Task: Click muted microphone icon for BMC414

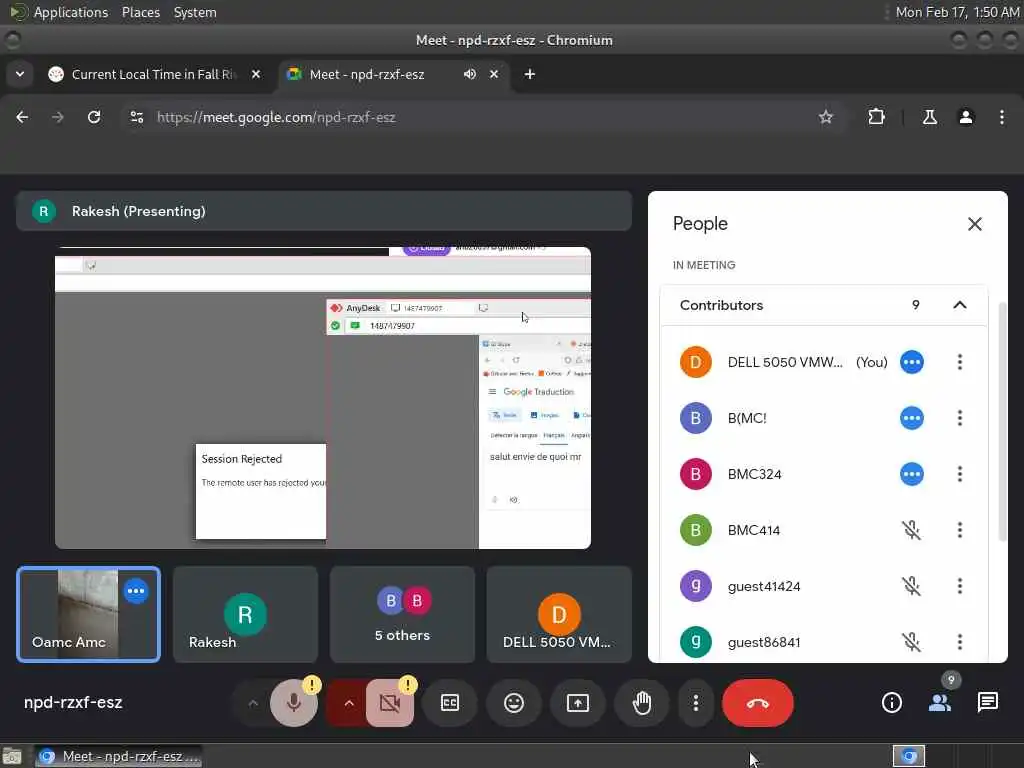Action: 912,530
